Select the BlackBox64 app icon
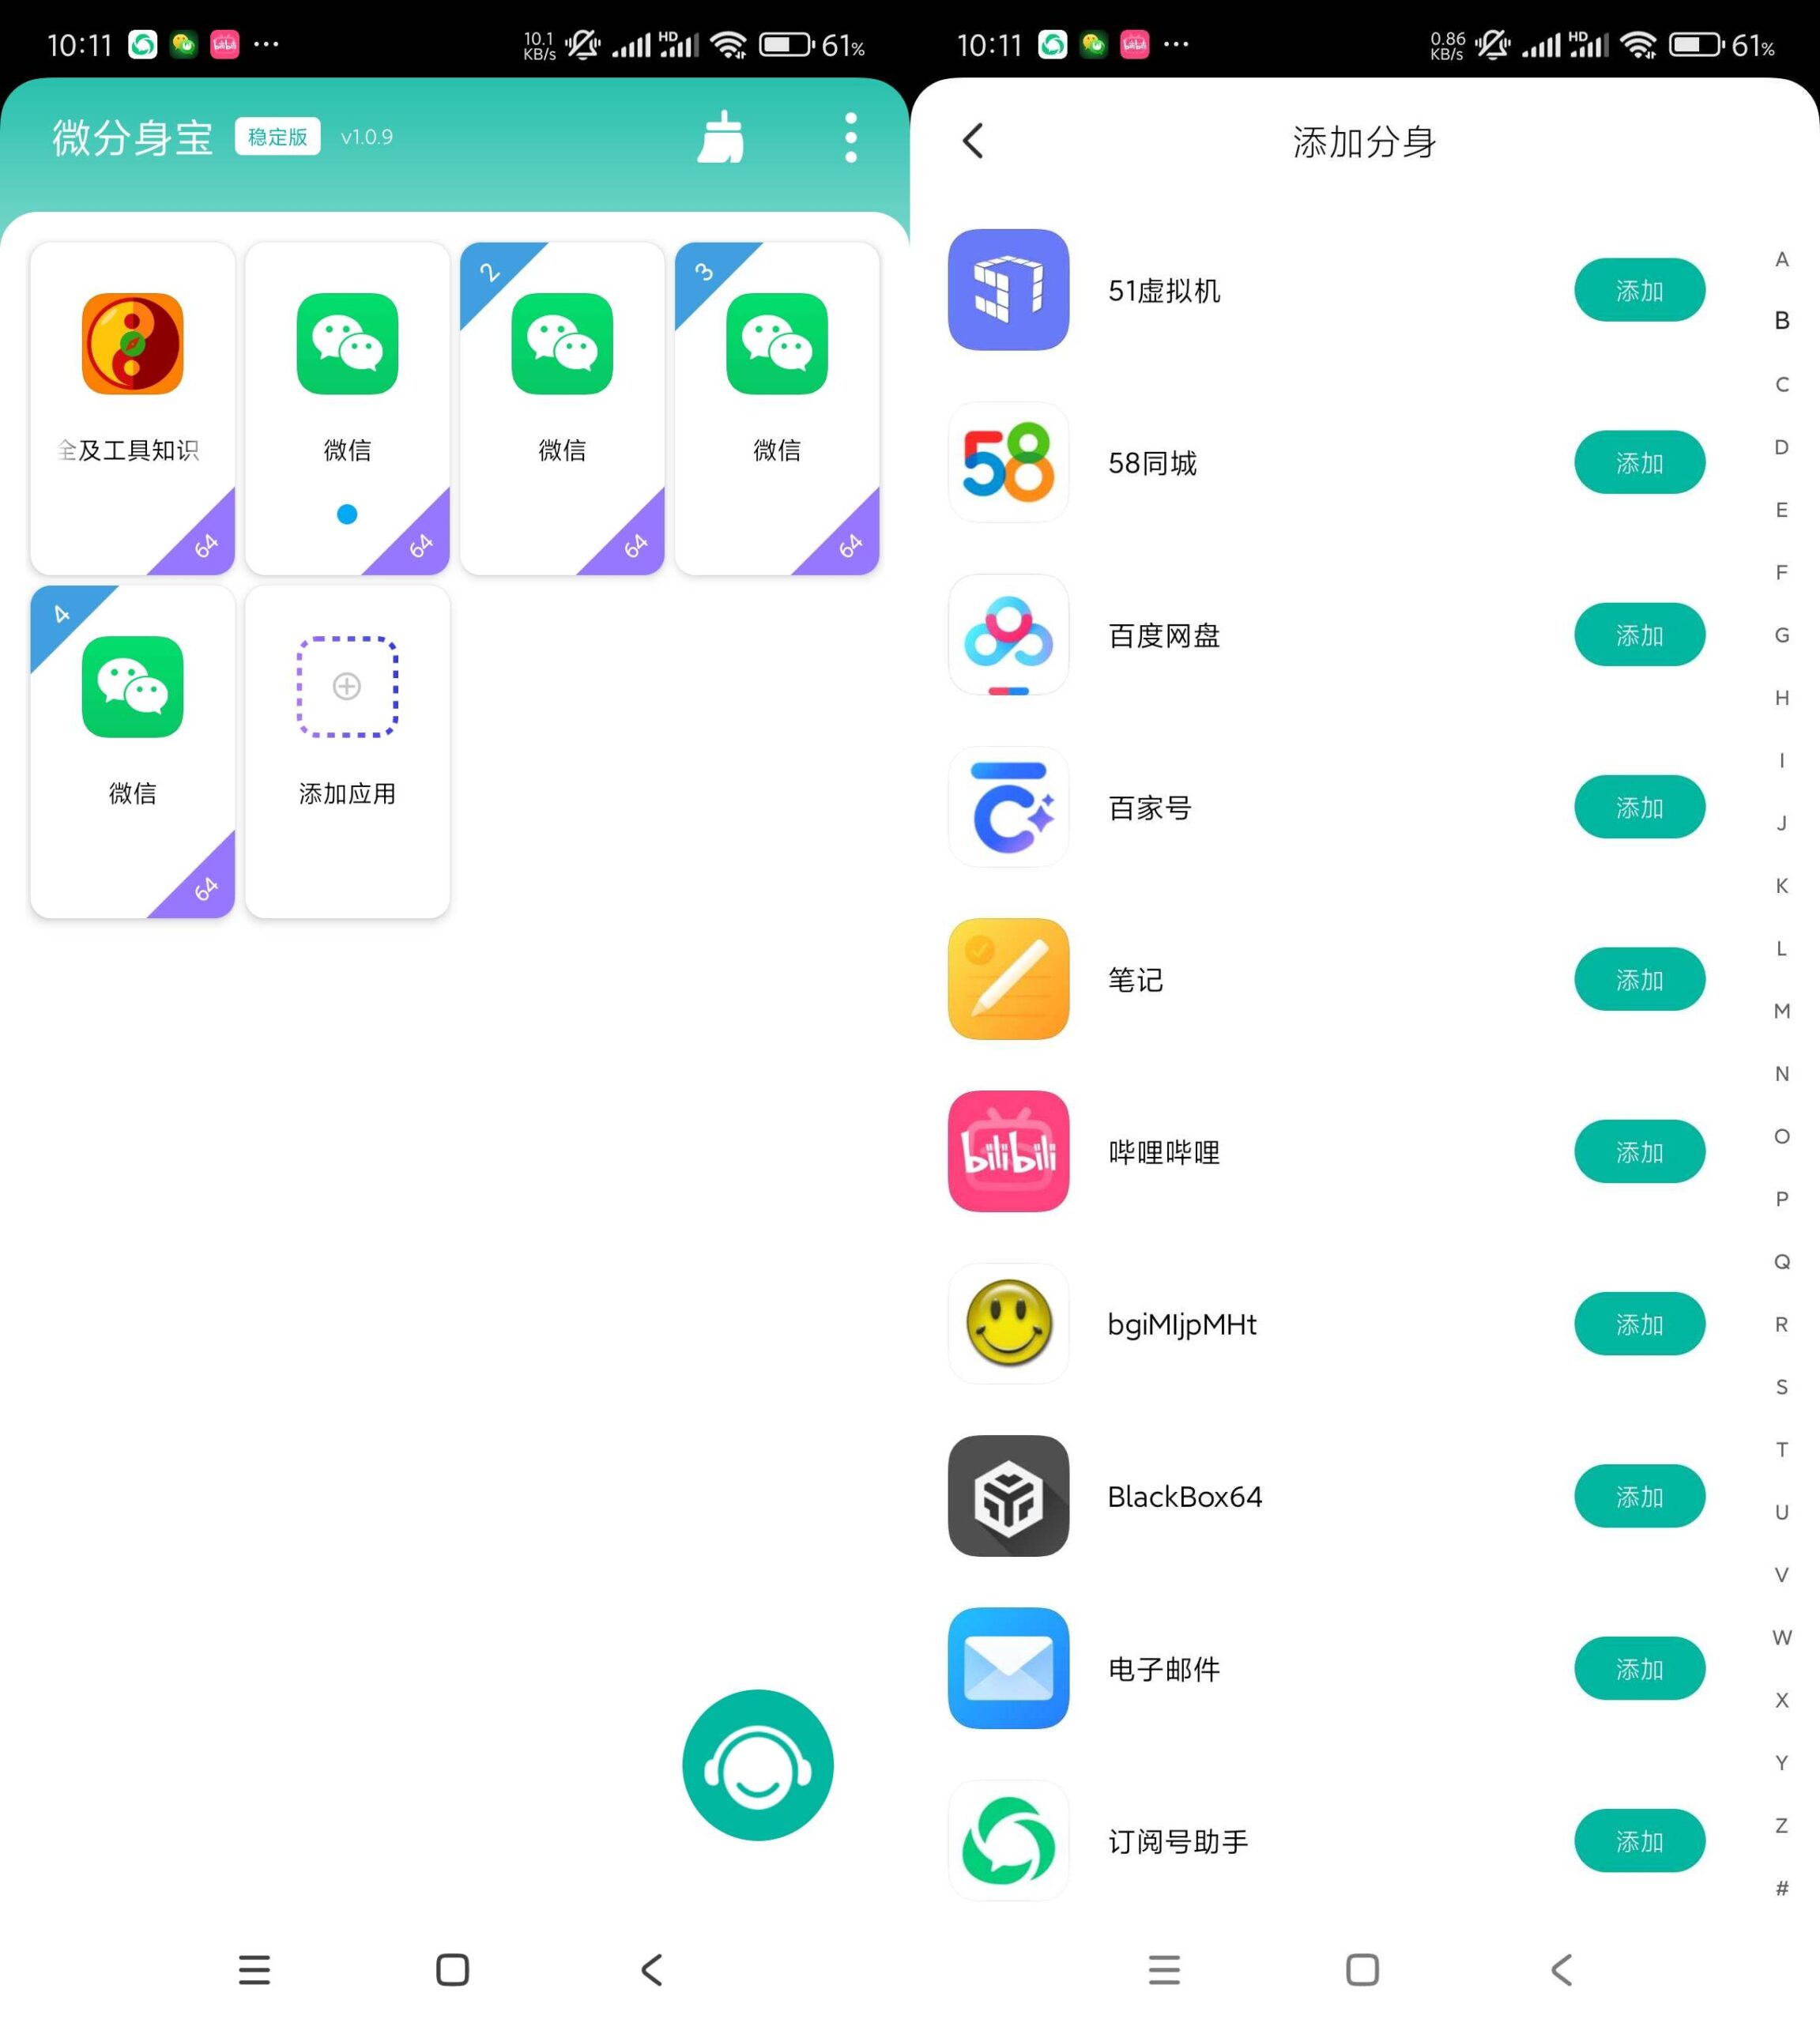This screenshot has width=1820, height=2023. (1010, 1496)
